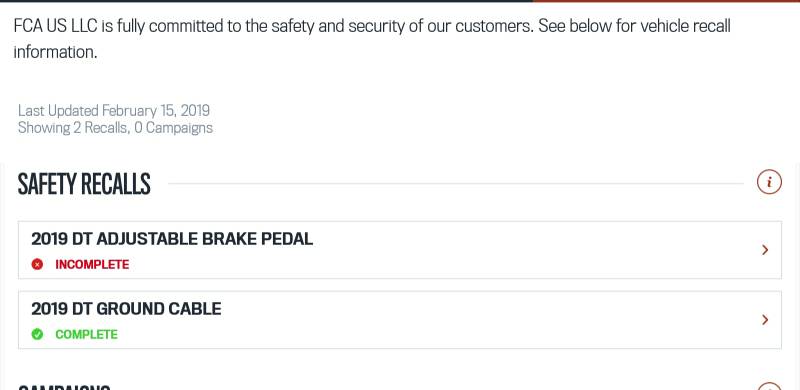The image size is (800, 390).
Task: Open 2019 DT Adjustable Brake Pedal recall
Action: 172,239
